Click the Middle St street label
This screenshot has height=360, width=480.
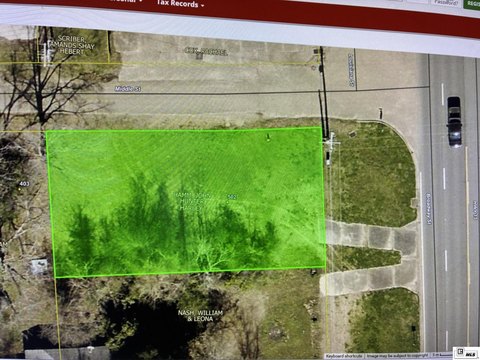128,89
